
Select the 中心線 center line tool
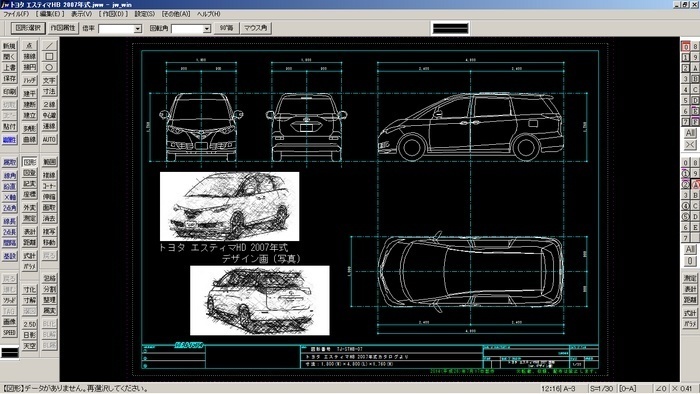tap(49, 116)
